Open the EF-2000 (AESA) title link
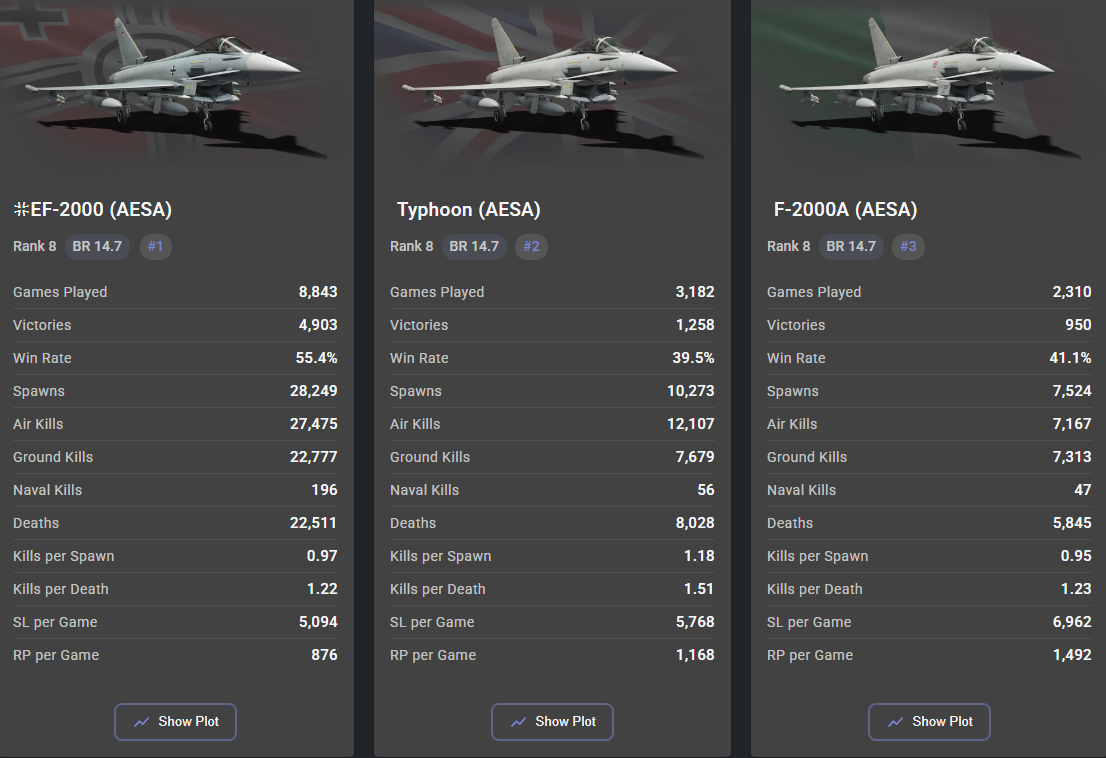Screen dimensions: 1106x758 tap(102, 210)
